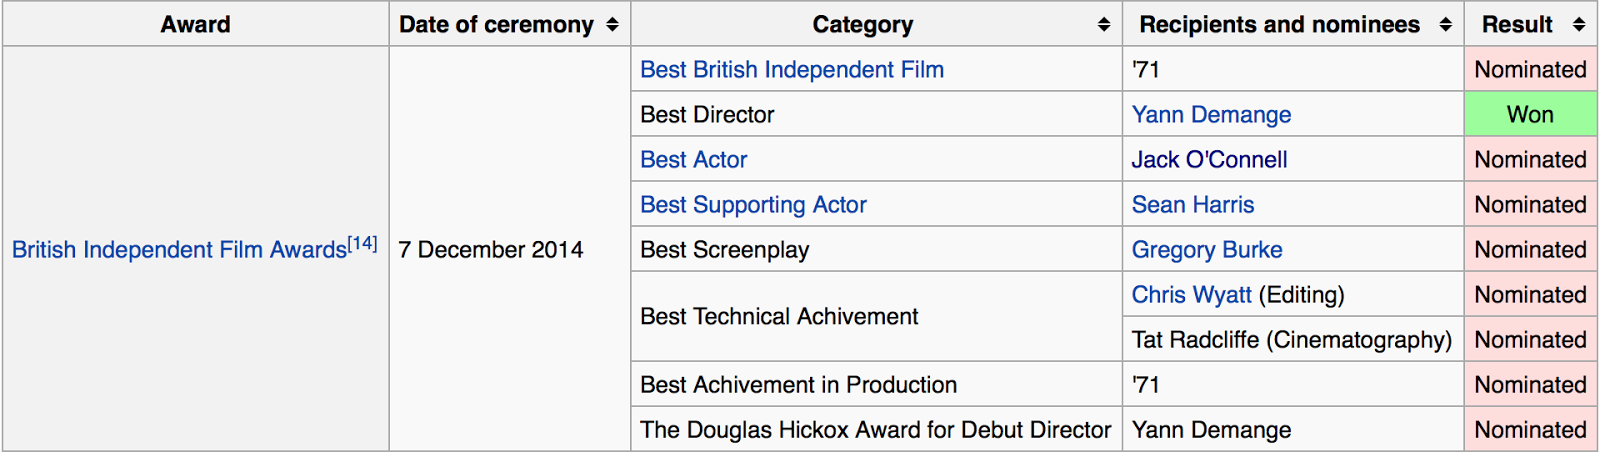1600x452 pixels.
Task: Click the Douglas Hickox Award category cell
Action: (875, 430)
